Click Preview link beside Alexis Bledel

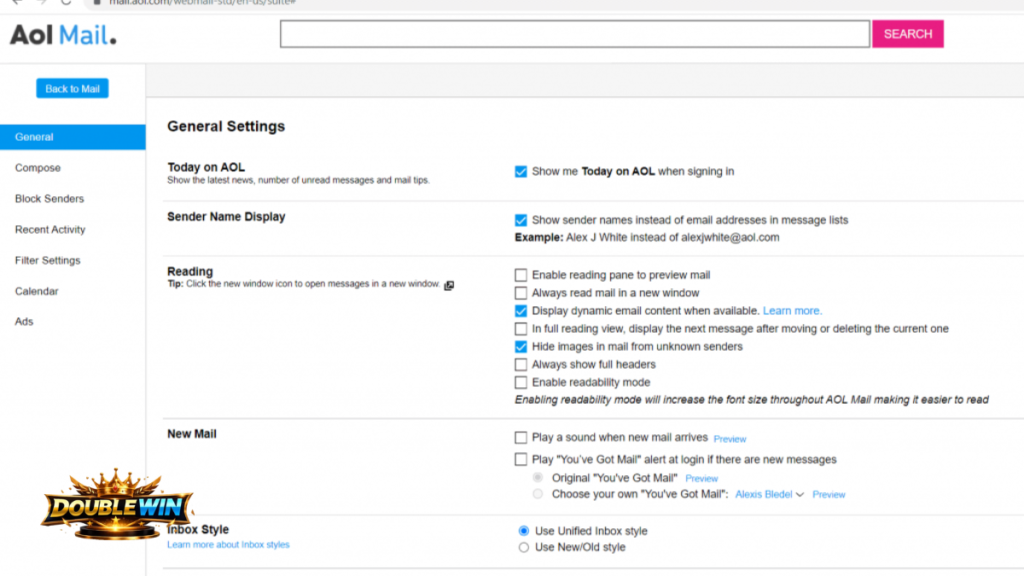point(829,495)
